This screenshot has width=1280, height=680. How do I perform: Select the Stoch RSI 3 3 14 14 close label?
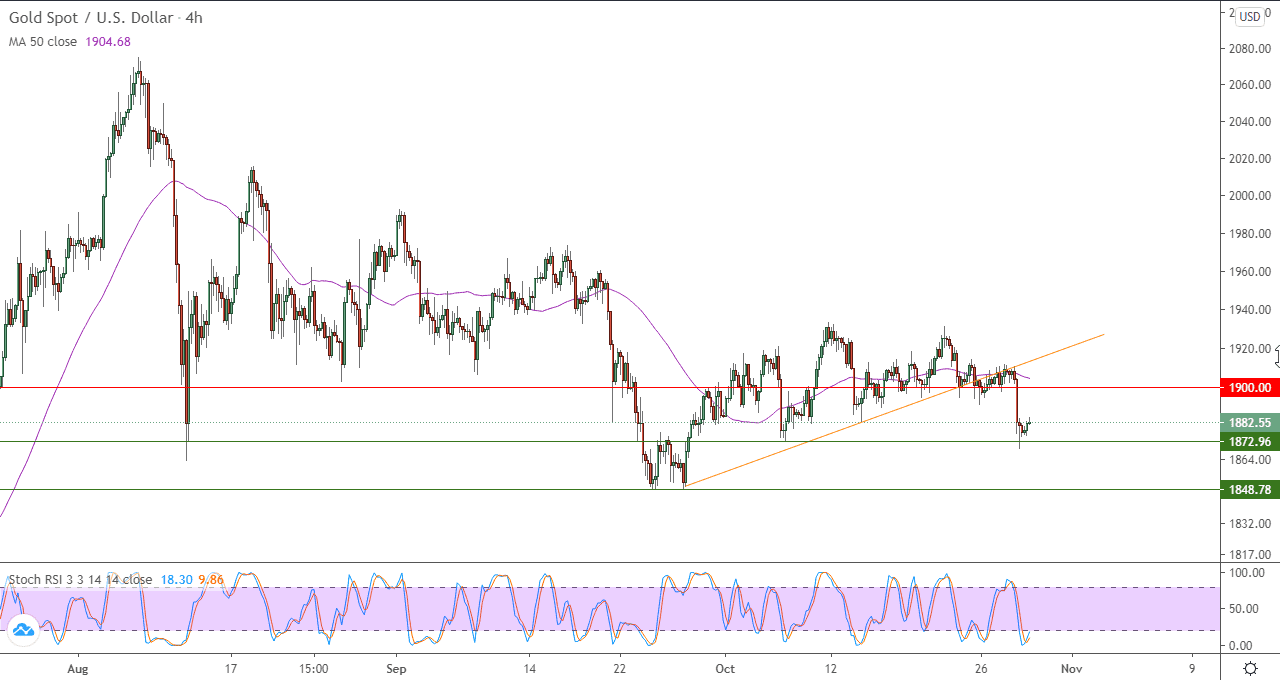[81, 580]
